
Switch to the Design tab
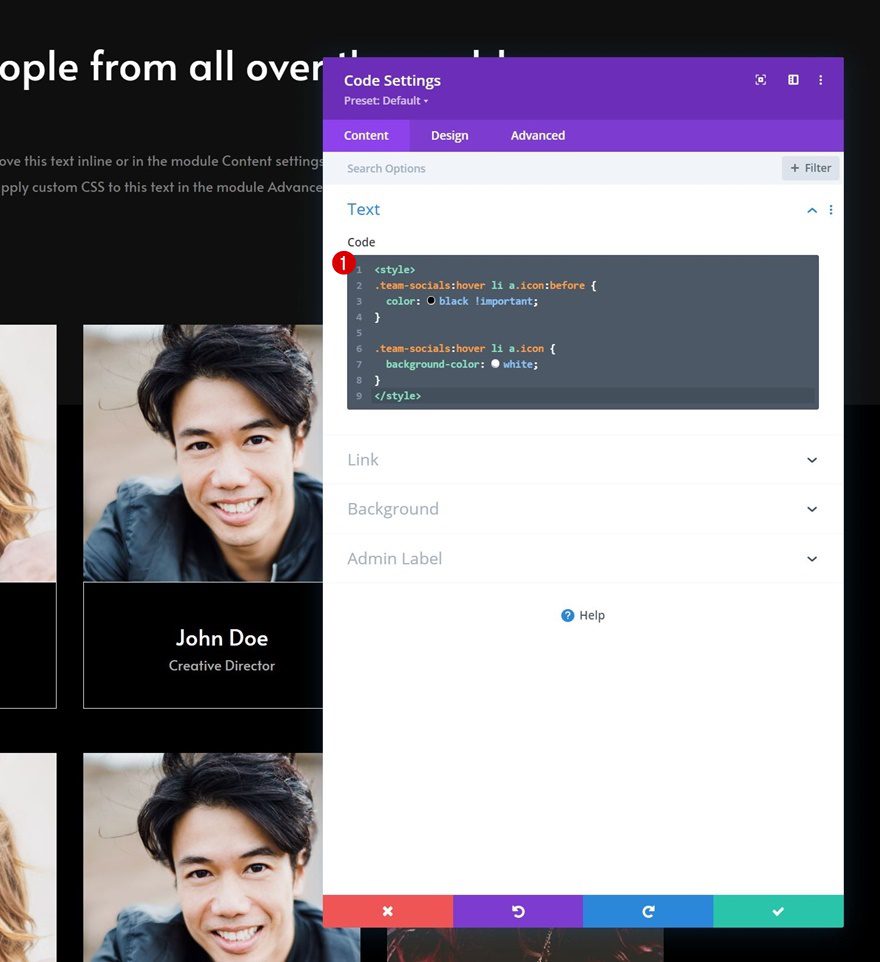[x=449, y=135]
